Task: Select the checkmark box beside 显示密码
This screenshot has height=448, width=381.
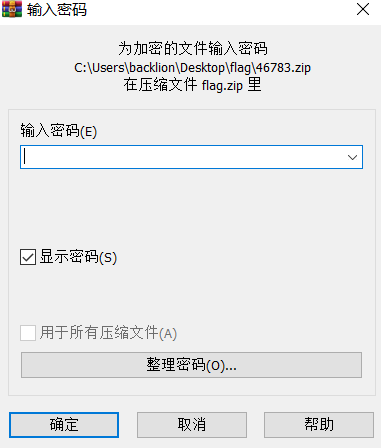Action: [28, 257]
